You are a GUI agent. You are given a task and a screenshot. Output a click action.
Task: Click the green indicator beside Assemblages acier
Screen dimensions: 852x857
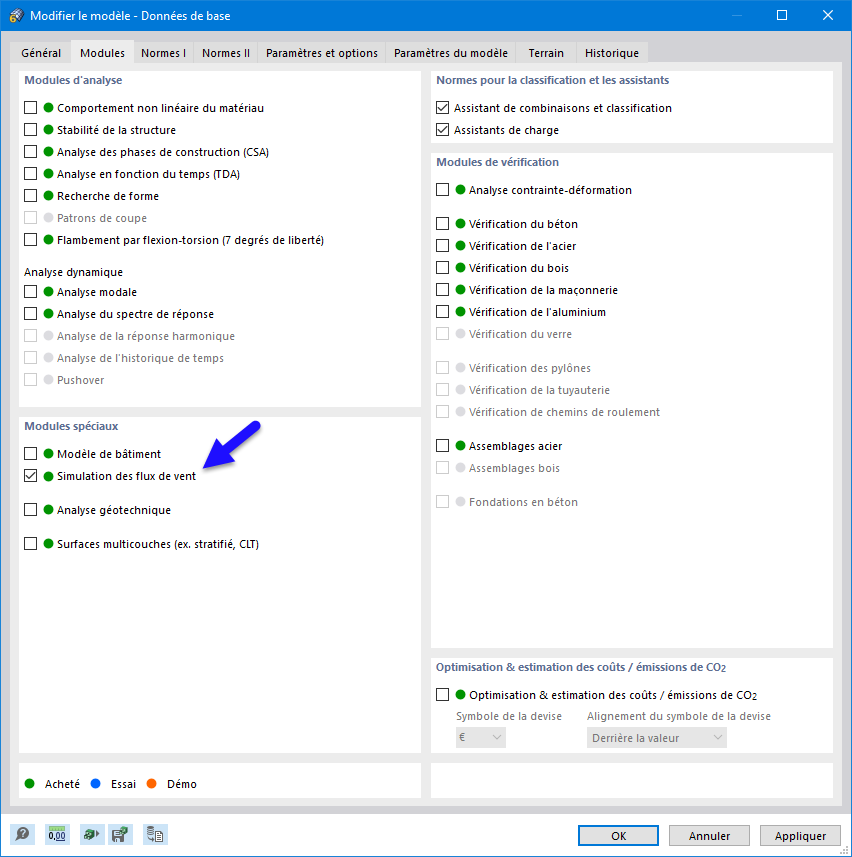click(x=459, y=445)
